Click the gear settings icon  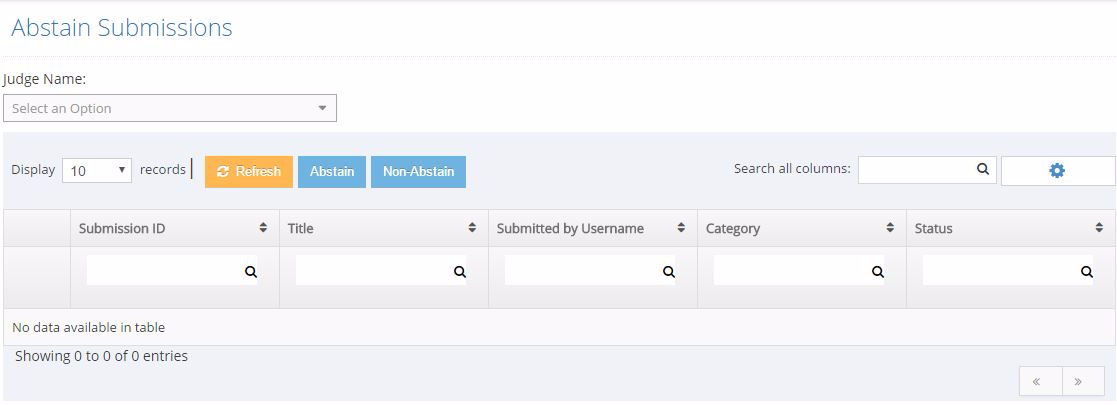click(1057, 171)
